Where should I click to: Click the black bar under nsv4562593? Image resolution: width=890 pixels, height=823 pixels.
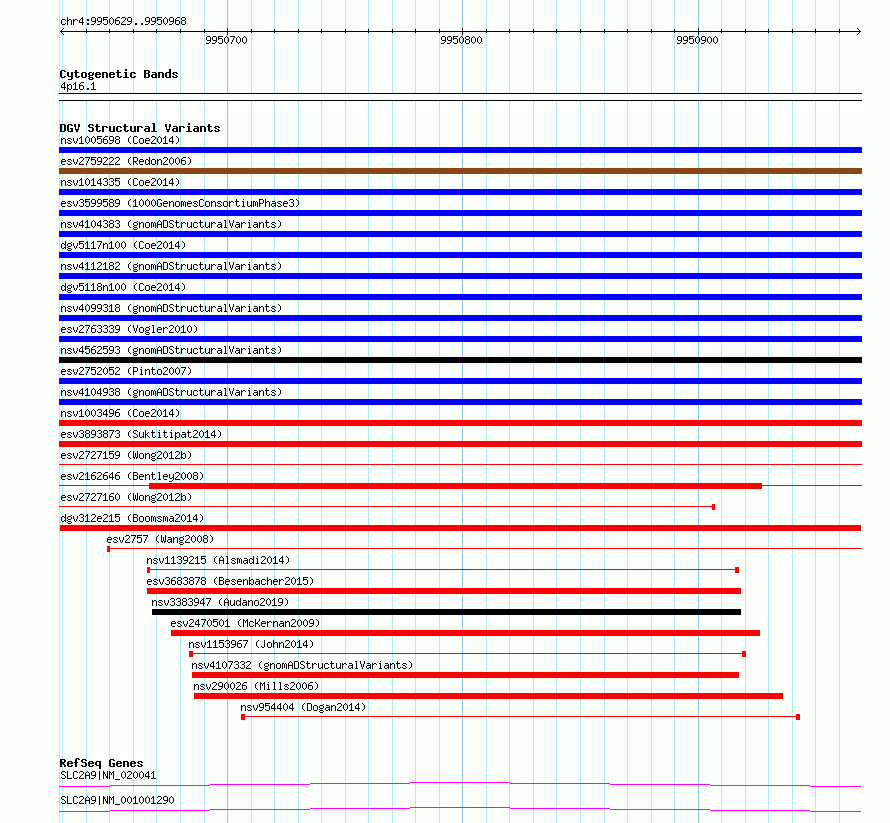[460, 360]
